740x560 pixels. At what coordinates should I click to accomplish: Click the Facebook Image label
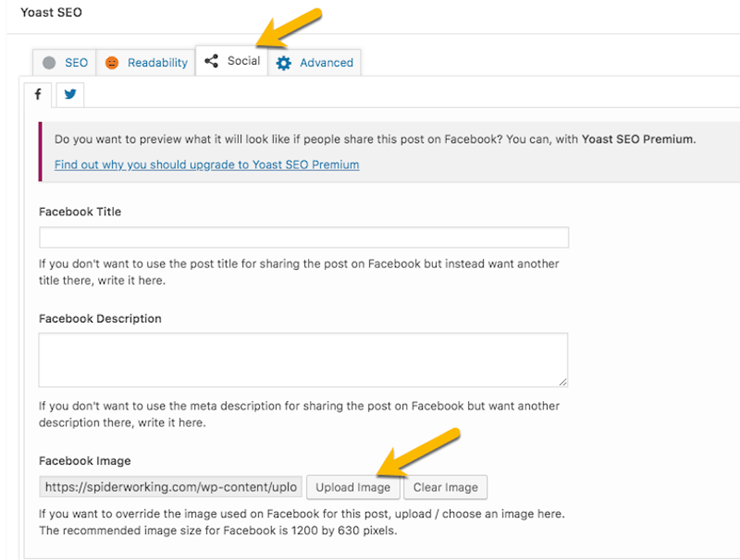[85, 461]
